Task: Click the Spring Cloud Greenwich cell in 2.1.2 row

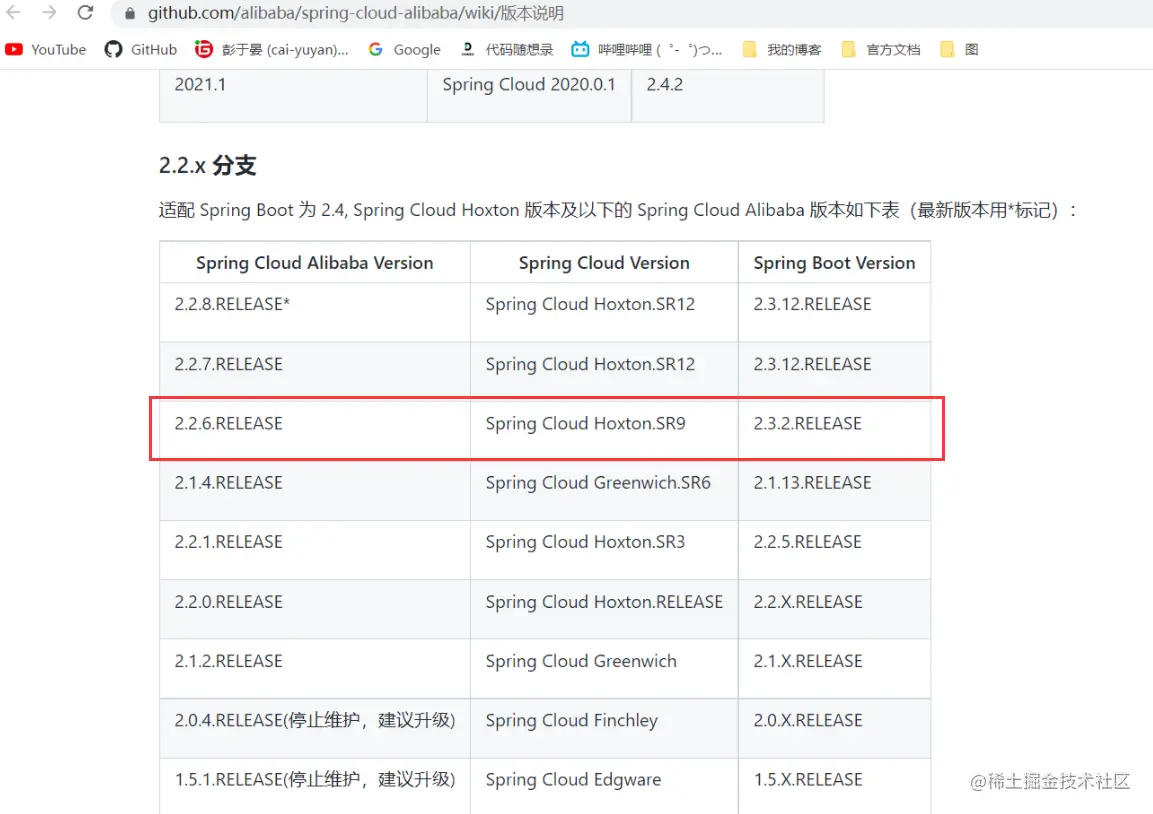Action: tap(604, 668)
